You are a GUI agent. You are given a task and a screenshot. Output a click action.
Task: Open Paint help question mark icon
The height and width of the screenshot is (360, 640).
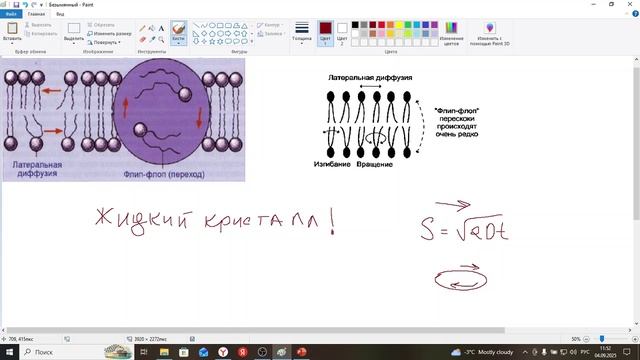[635, 14]
